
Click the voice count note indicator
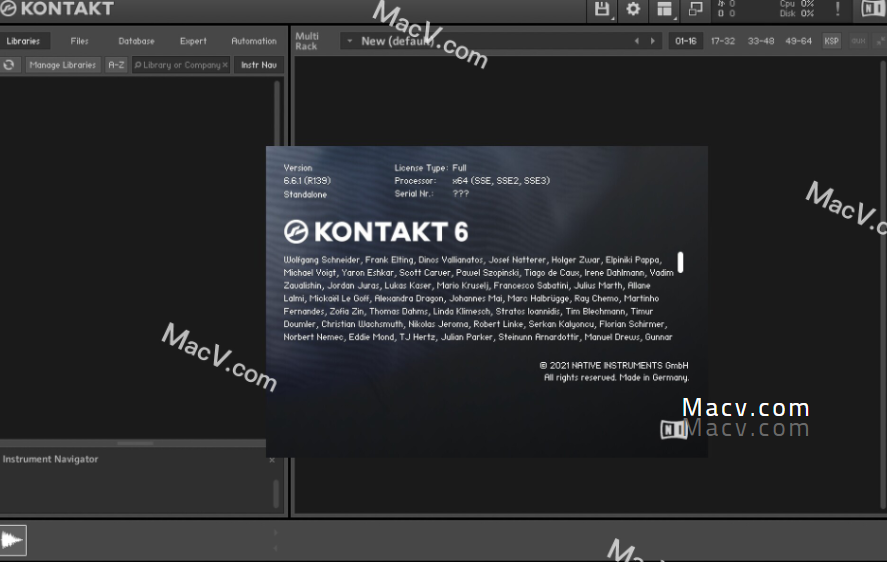pos(726,4)
